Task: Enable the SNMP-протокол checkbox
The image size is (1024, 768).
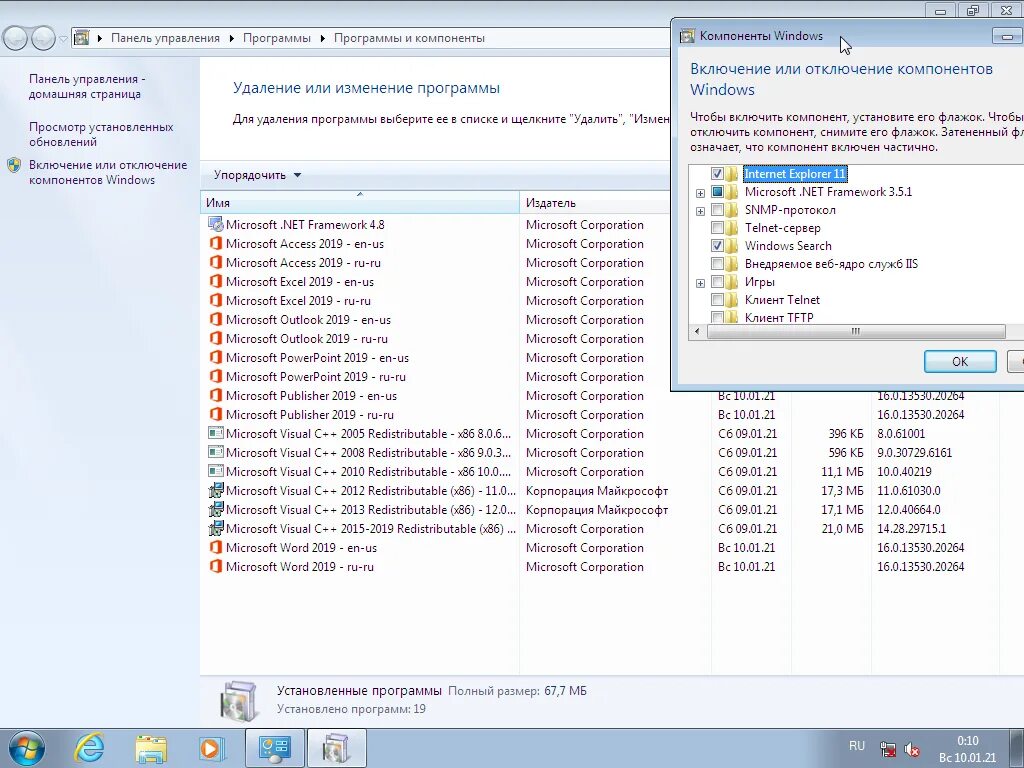Action: [717, 210]
